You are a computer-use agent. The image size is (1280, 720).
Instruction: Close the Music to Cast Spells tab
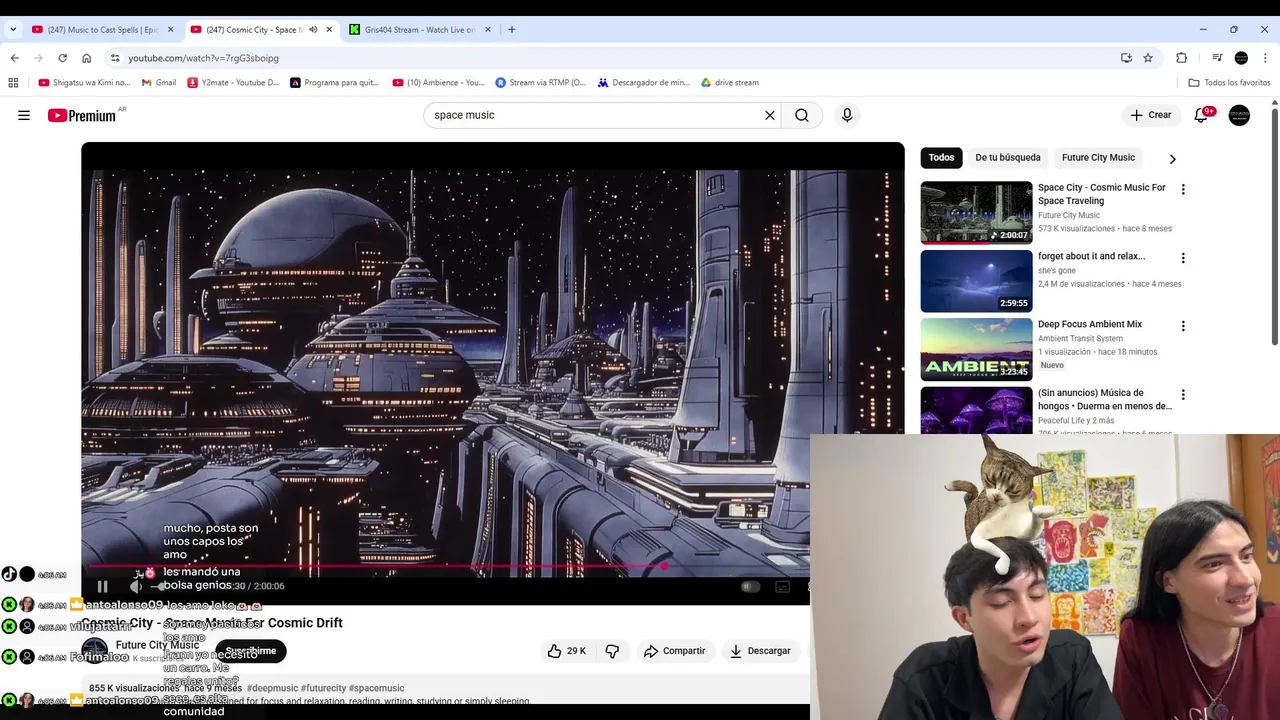(170, 30)
